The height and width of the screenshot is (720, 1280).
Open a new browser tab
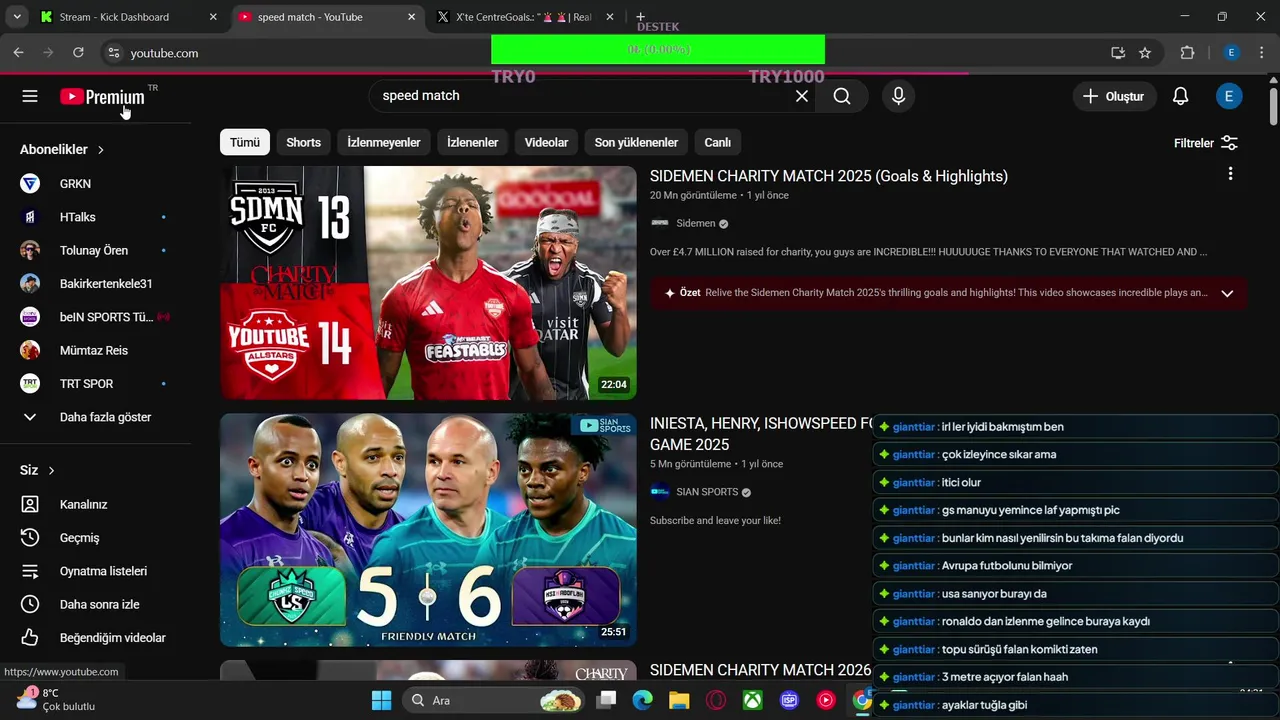tap(641, 17)
